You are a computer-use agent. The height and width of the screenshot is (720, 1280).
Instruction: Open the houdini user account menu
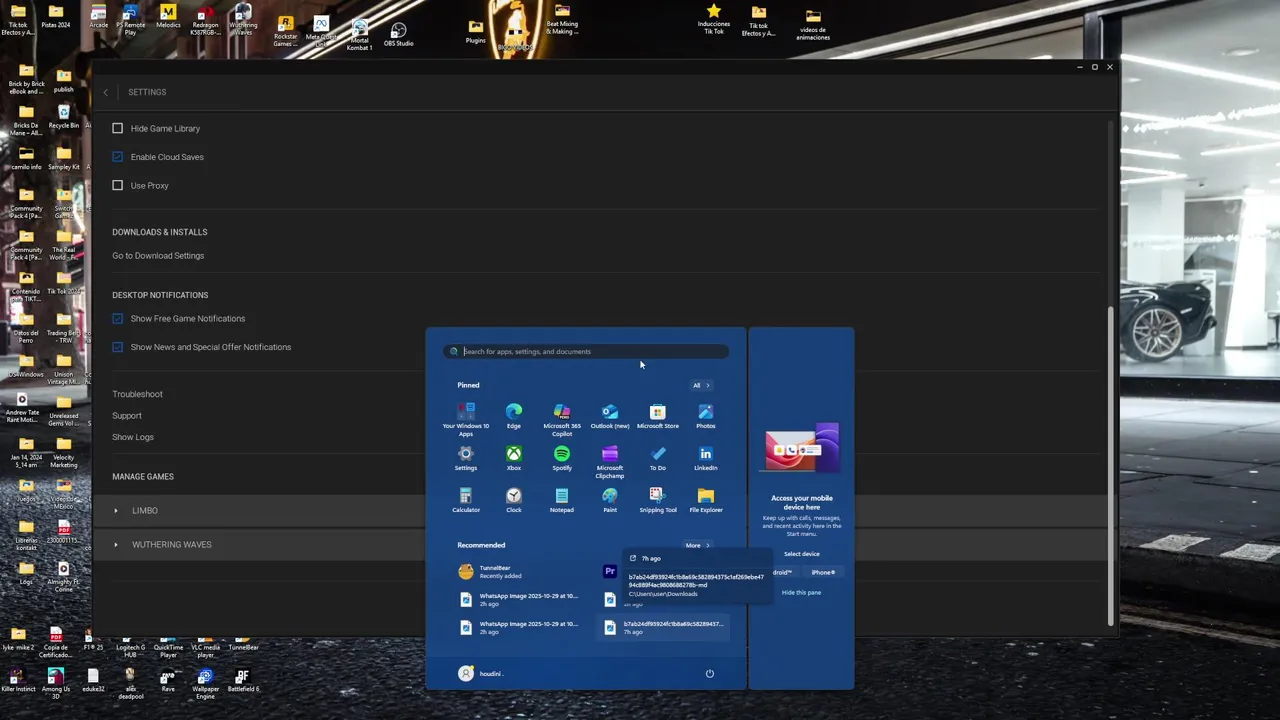click(x=481, y=674)
